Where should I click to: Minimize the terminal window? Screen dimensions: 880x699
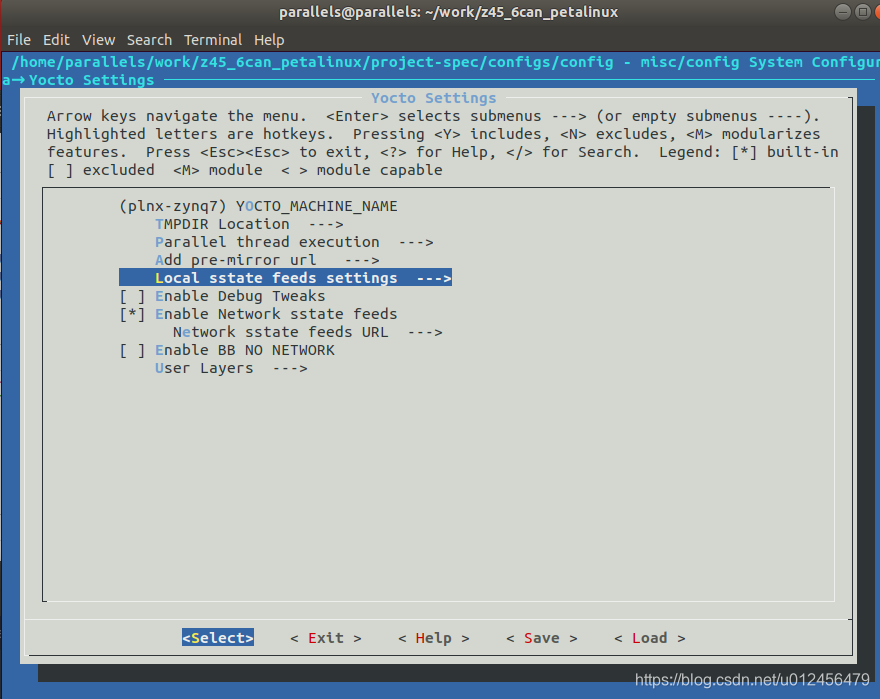point(842,12)
